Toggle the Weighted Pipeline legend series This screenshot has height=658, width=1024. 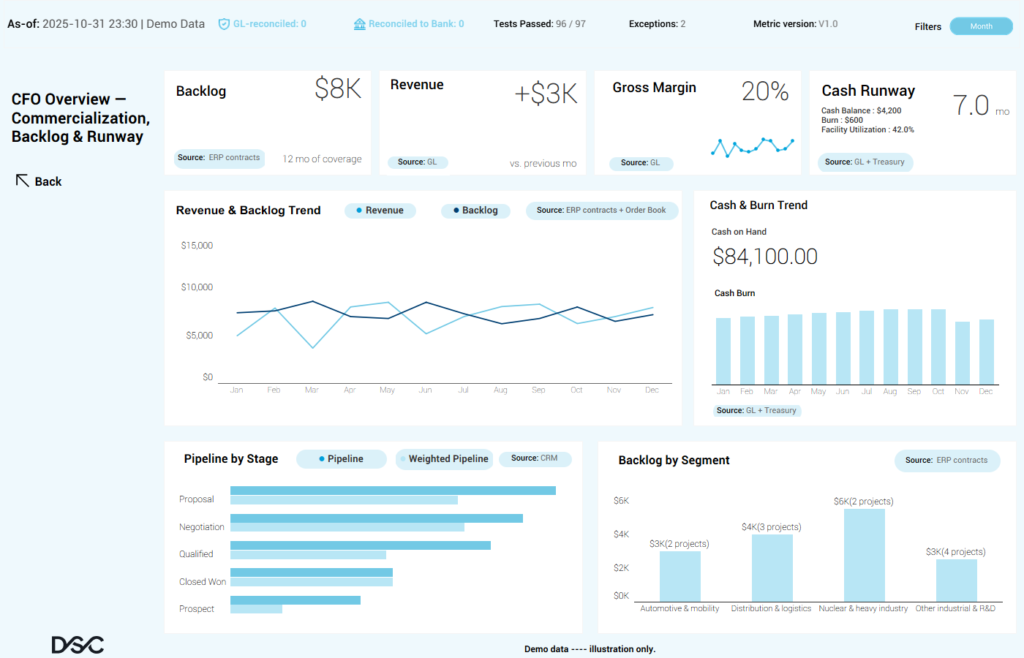pos(445,459)
